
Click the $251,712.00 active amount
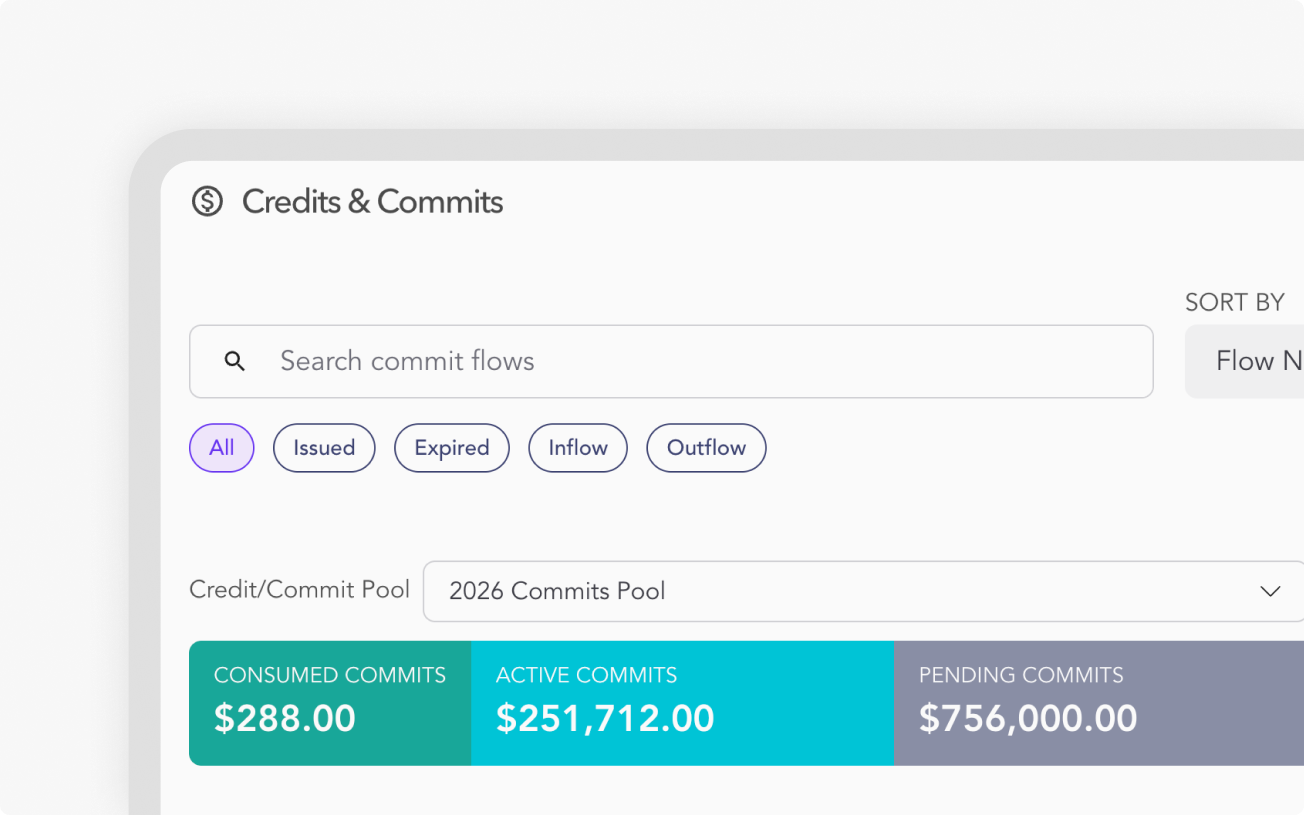605,718
